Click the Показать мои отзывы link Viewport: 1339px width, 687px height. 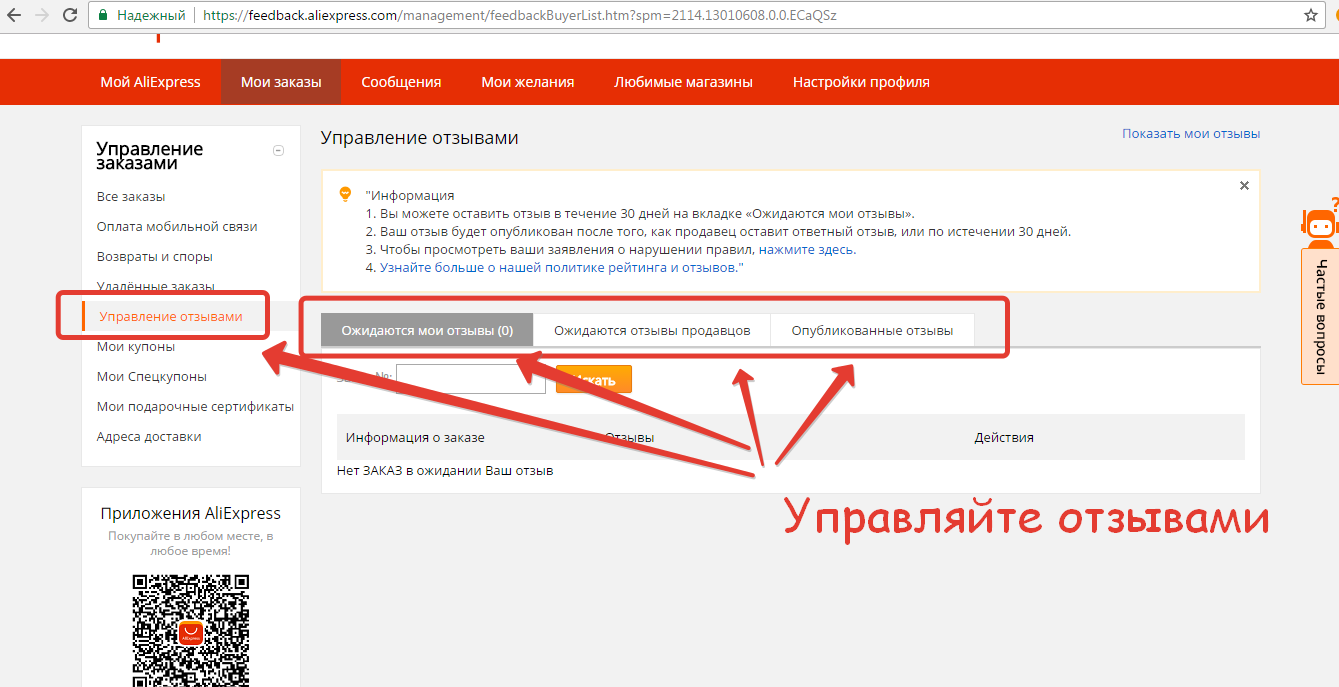click(1190, 134)
